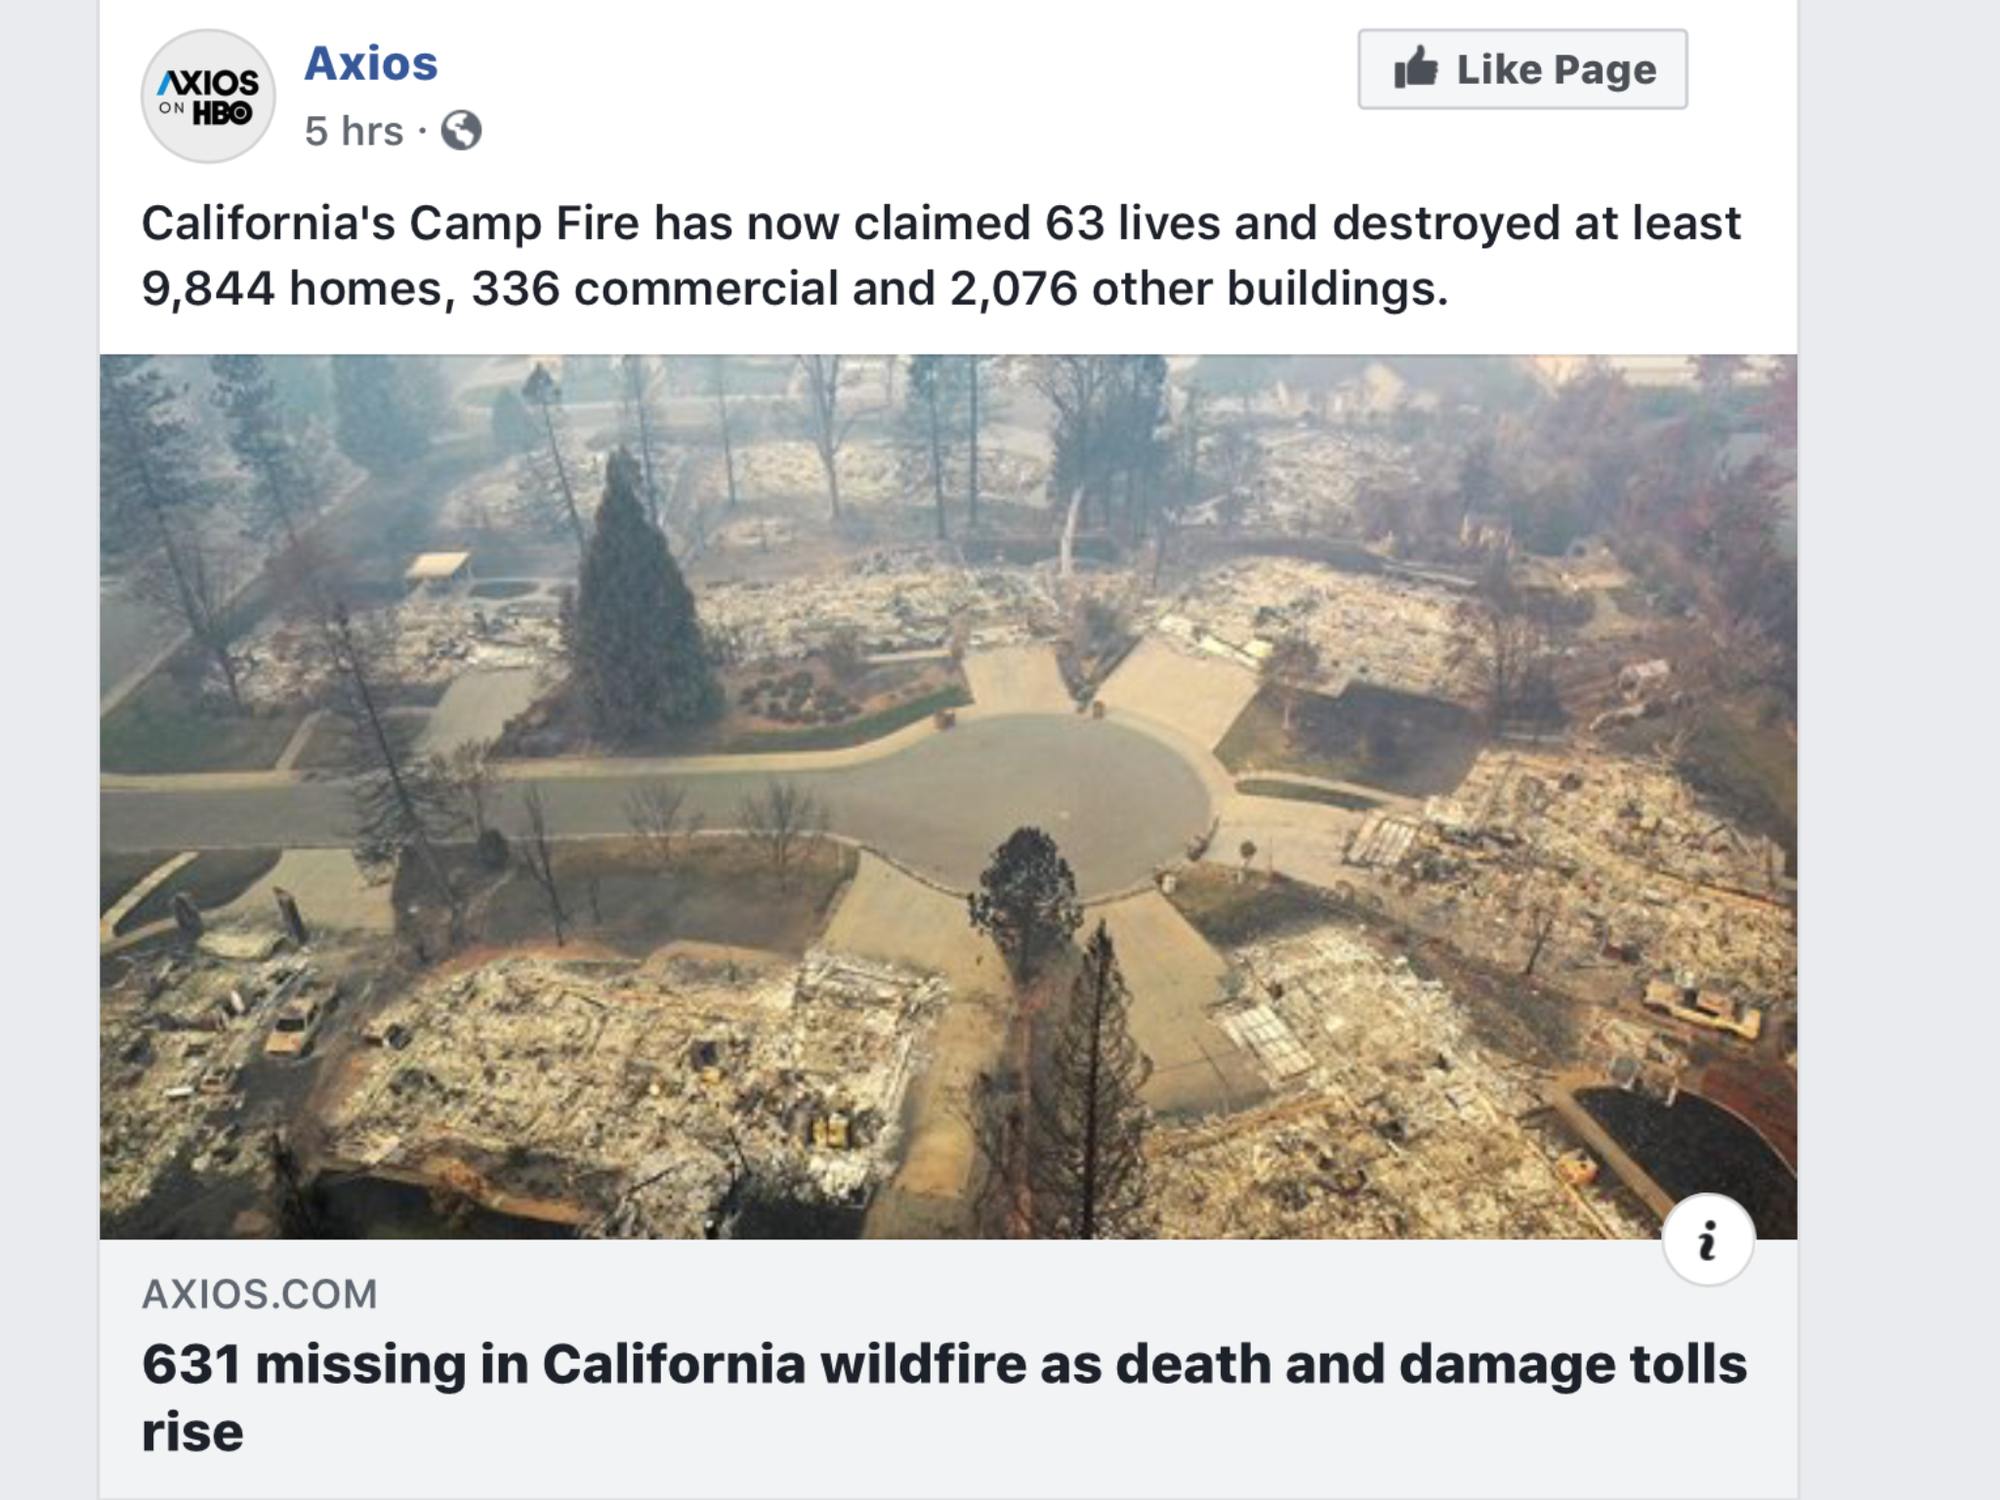Click the word "rise" ending the headline
Viewport: 2000px width, 1500px height.
pos(193,1432)
